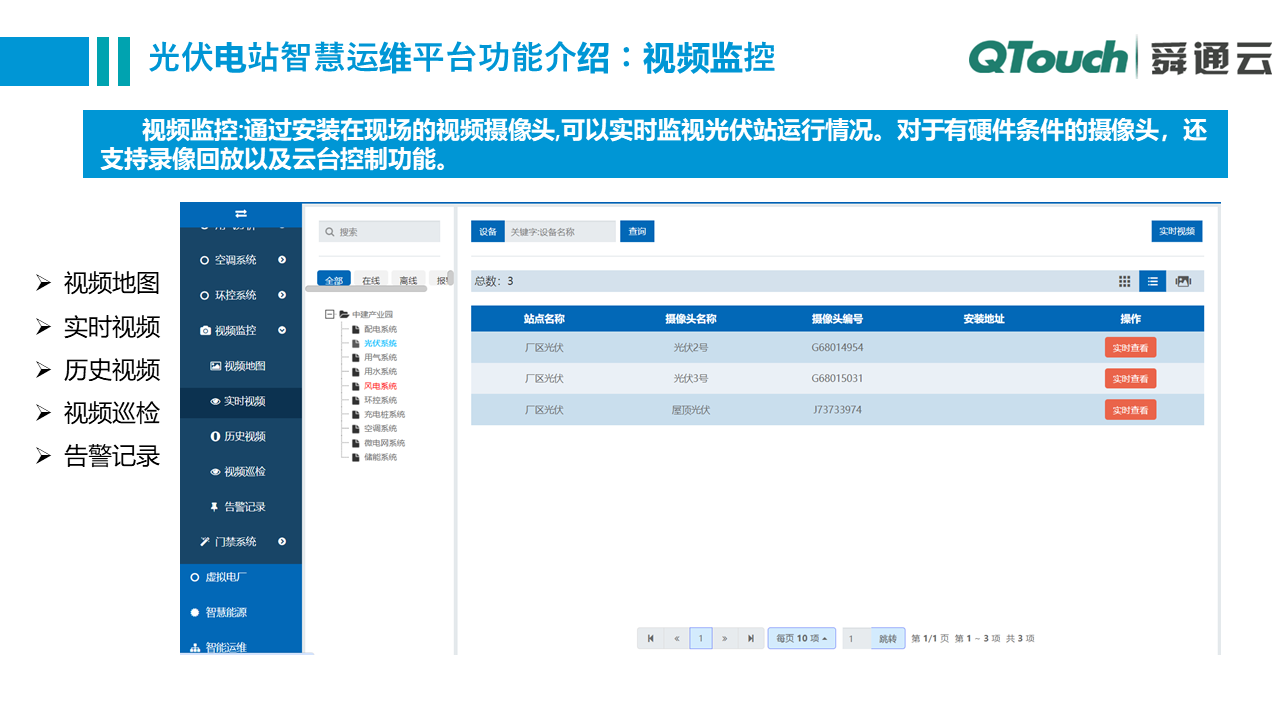Click 实时查看 for camera 光伏2号
1280x720 pixels.
click(1130, 348)
